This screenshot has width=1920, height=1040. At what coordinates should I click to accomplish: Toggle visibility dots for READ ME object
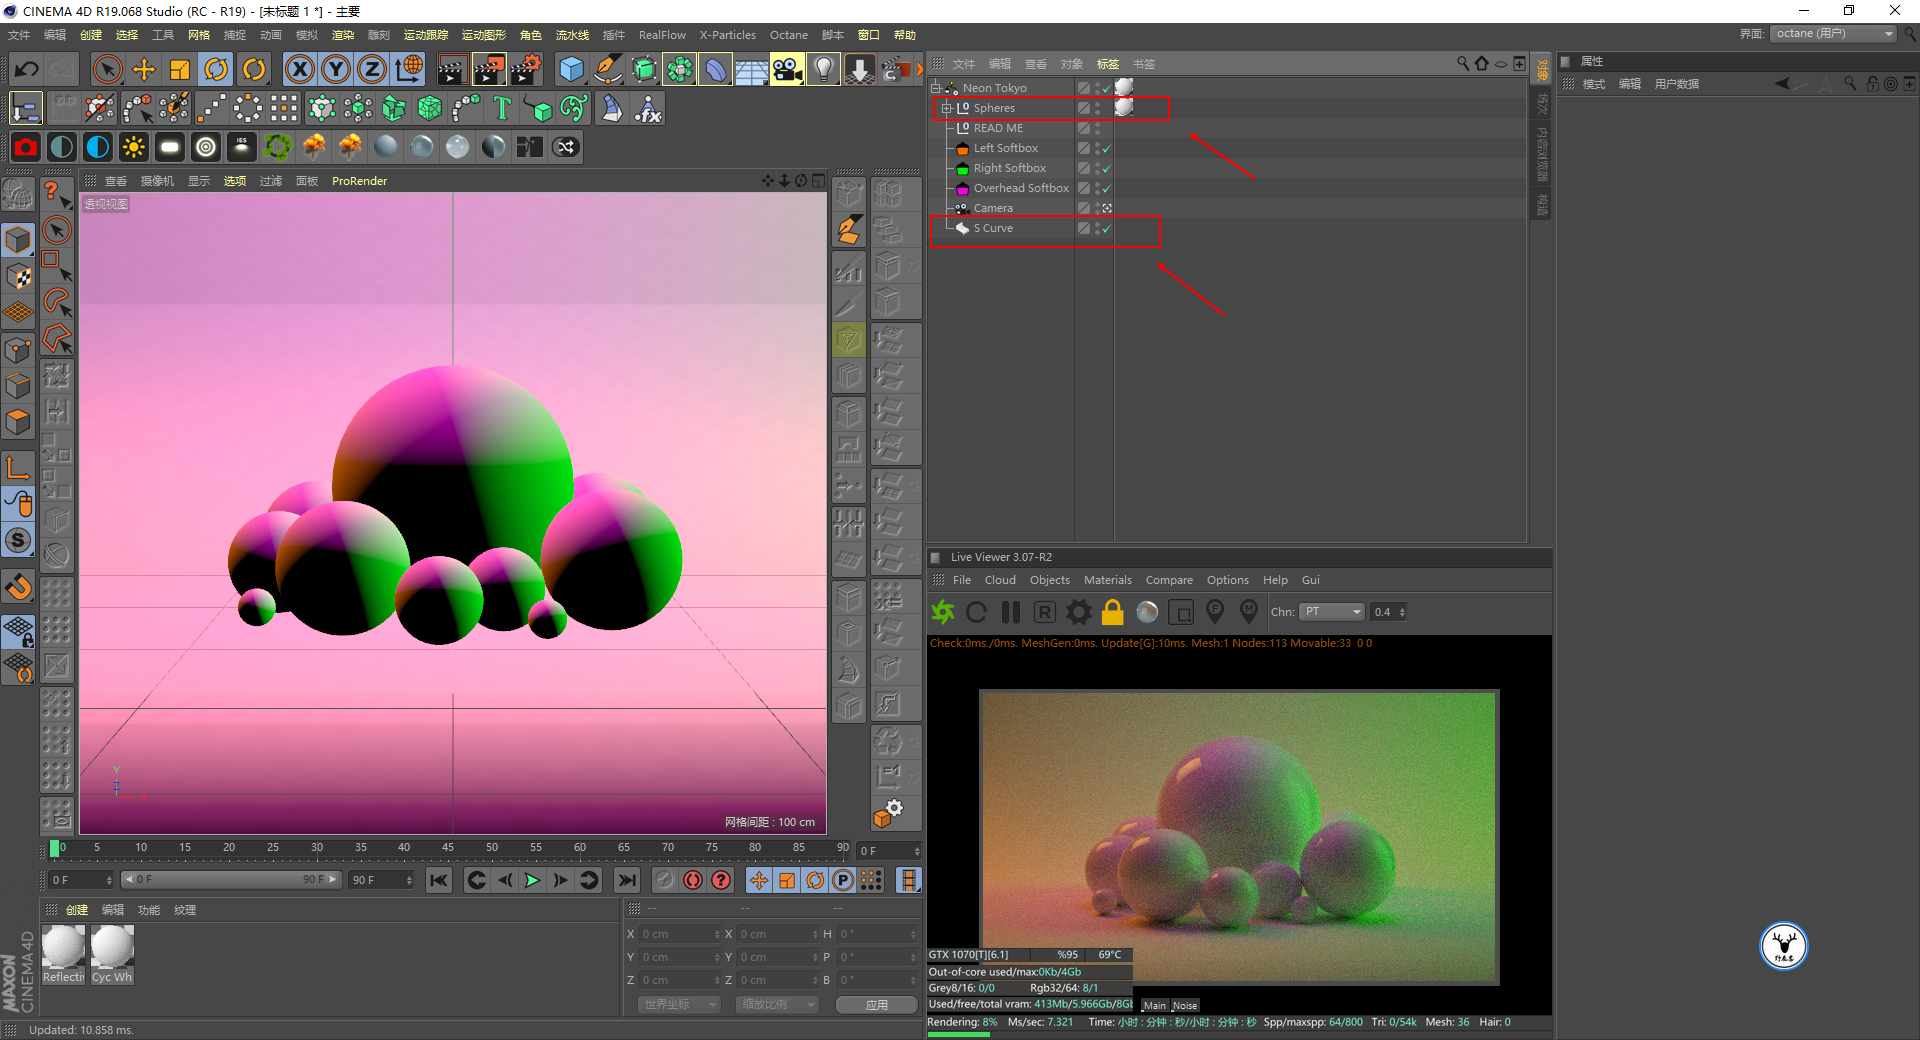coord(1097,128)
